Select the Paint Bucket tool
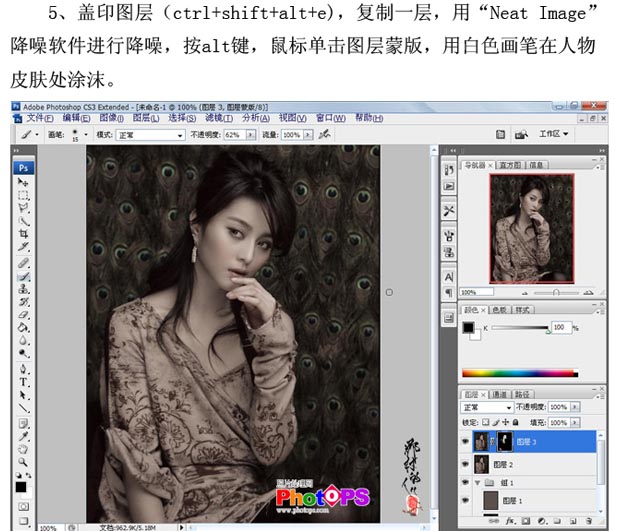The height and width of the screenshot is (531, 619). [23, 328]
